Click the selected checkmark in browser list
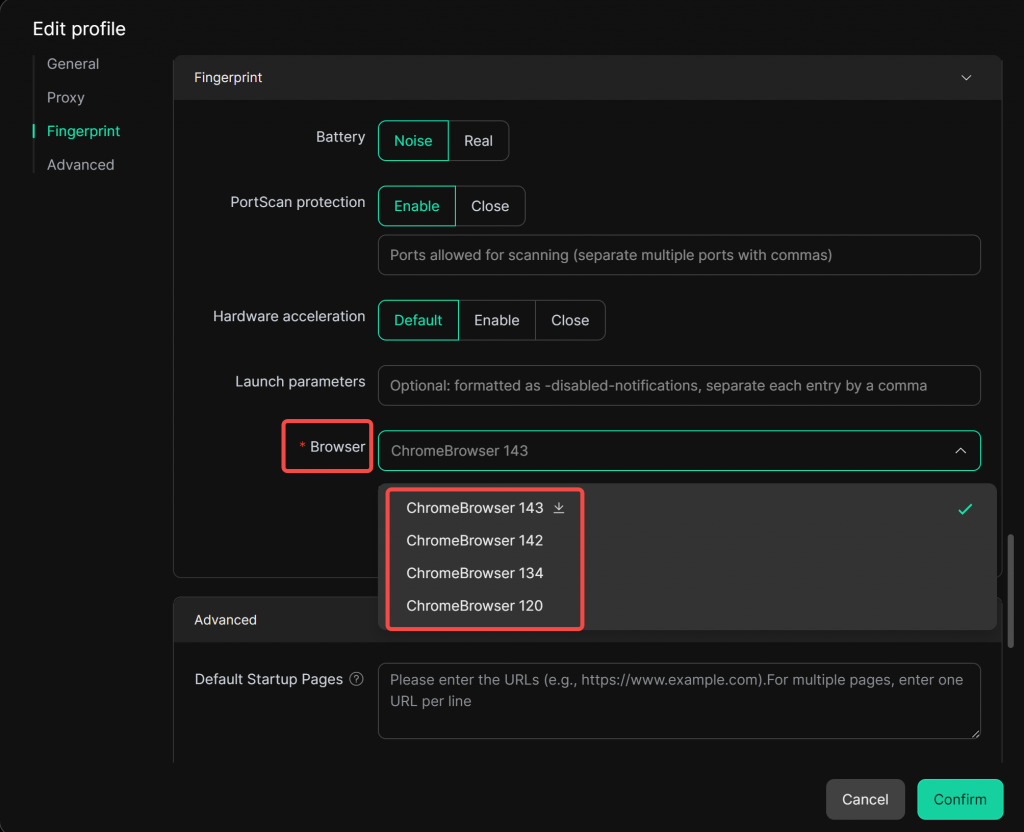1024x832 pixels. (964, 509)
